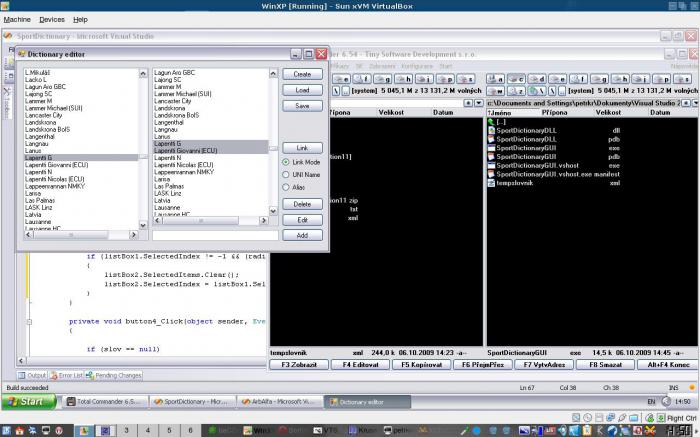Switch right panel to drive d
This screenshot has height=437, width=700.
coord(537,79)
